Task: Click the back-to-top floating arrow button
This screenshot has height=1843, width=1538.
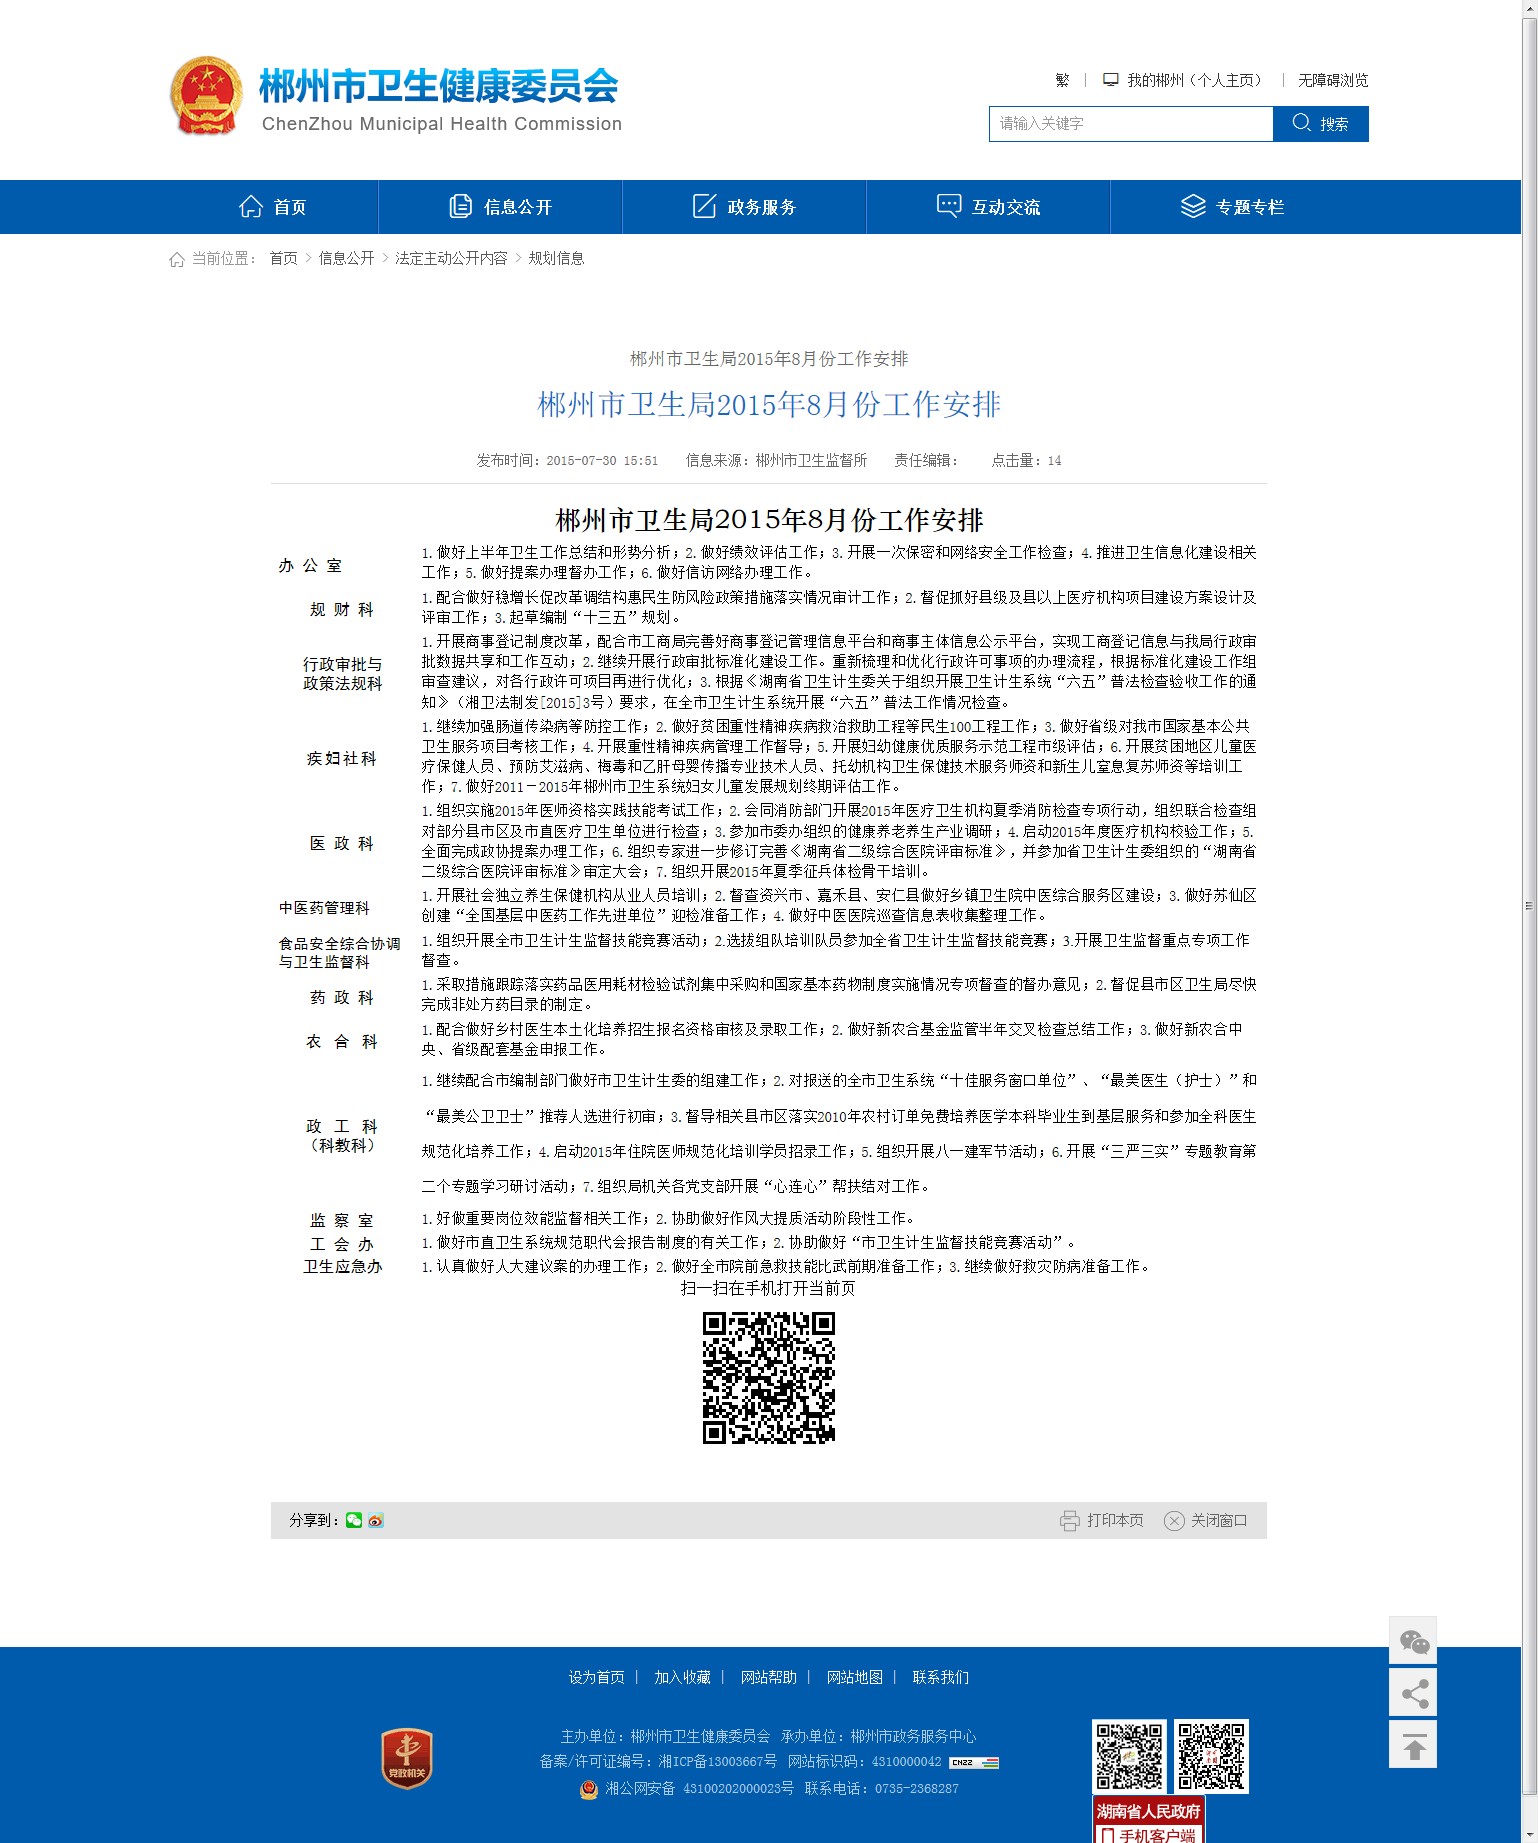Action: tap(1413, 1745)
